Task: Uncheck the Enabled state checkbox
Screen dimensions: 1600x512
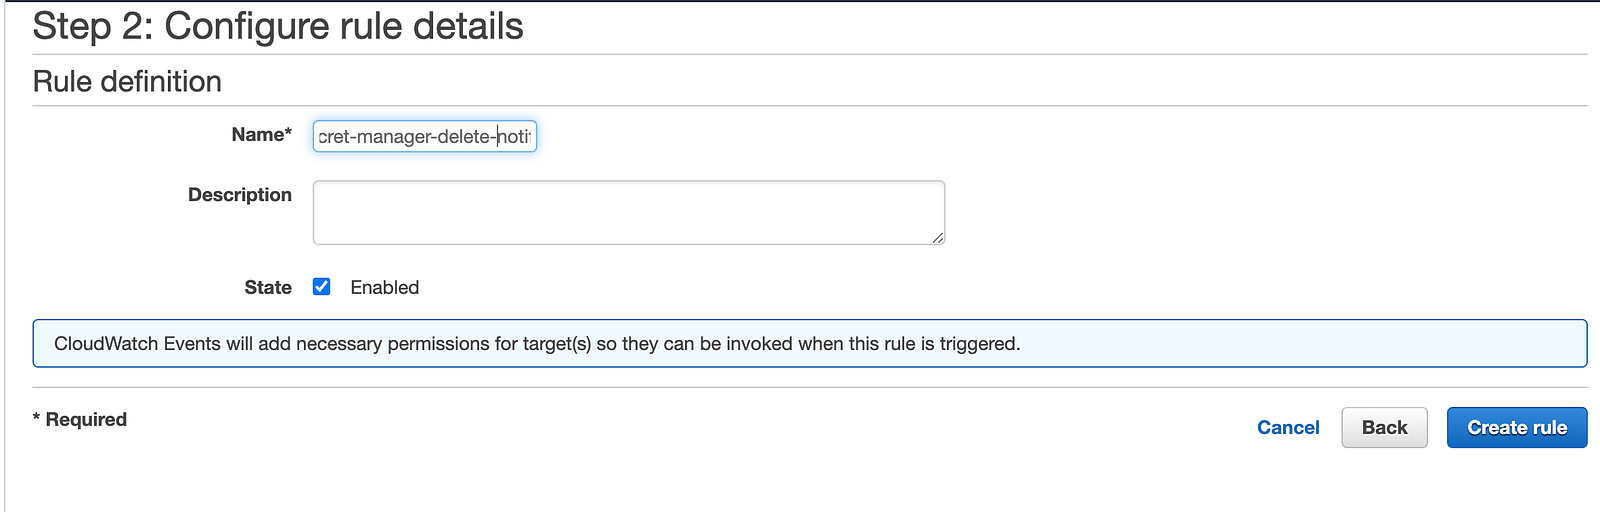Action: [322, 287]
